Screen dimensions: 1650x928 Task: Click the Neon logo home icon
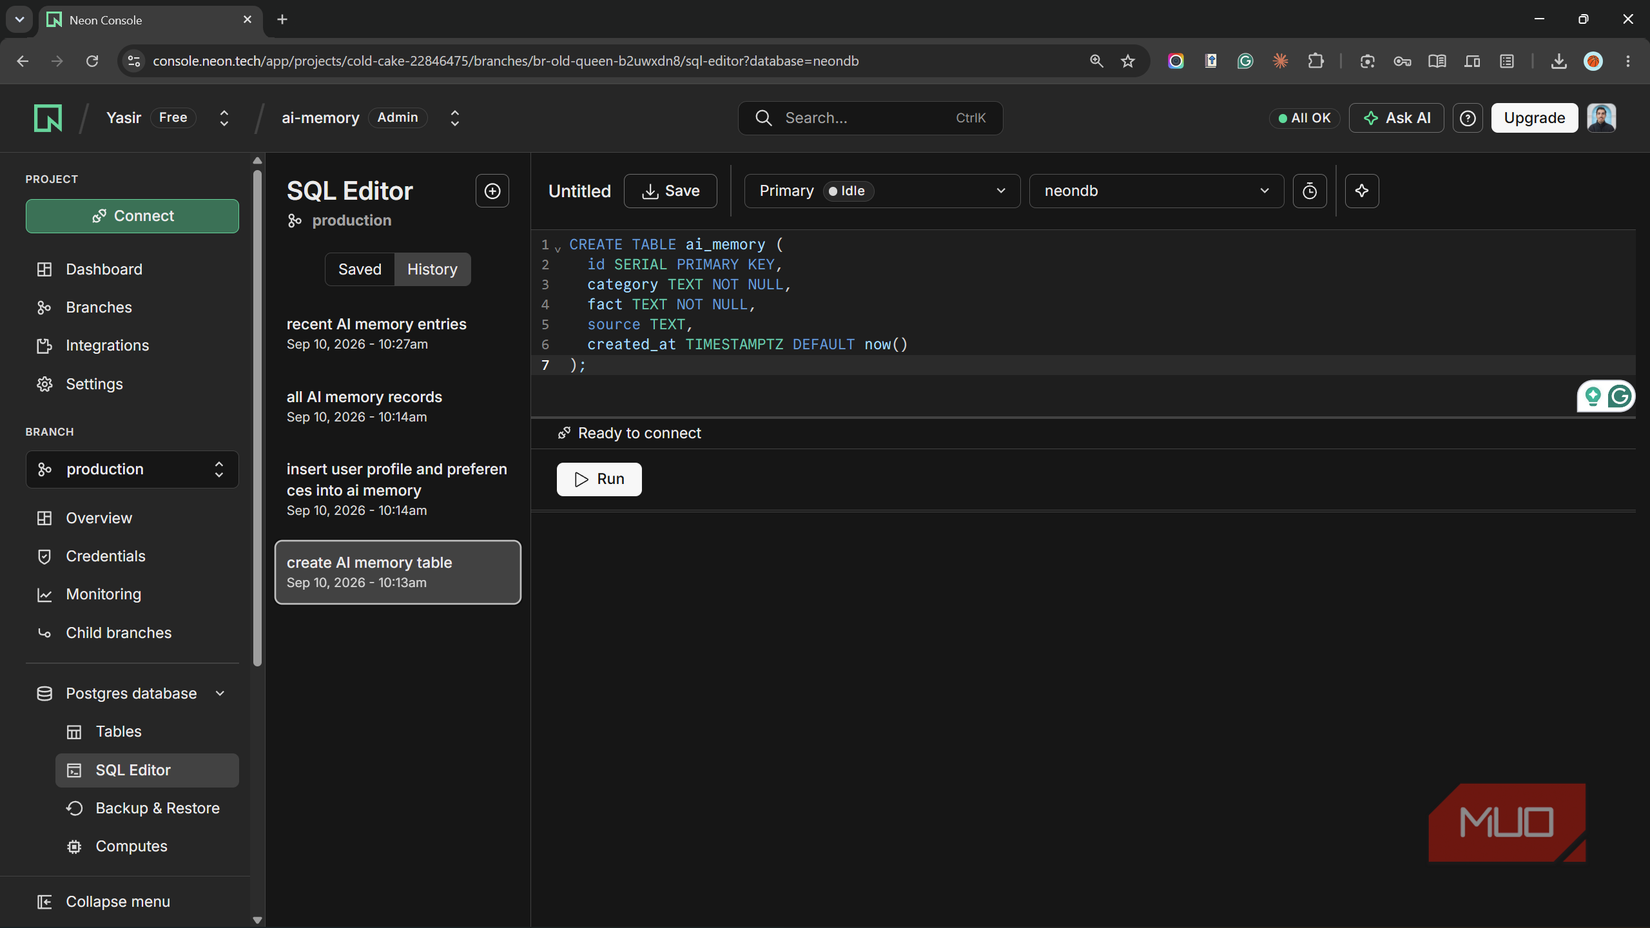coord(48,118)
